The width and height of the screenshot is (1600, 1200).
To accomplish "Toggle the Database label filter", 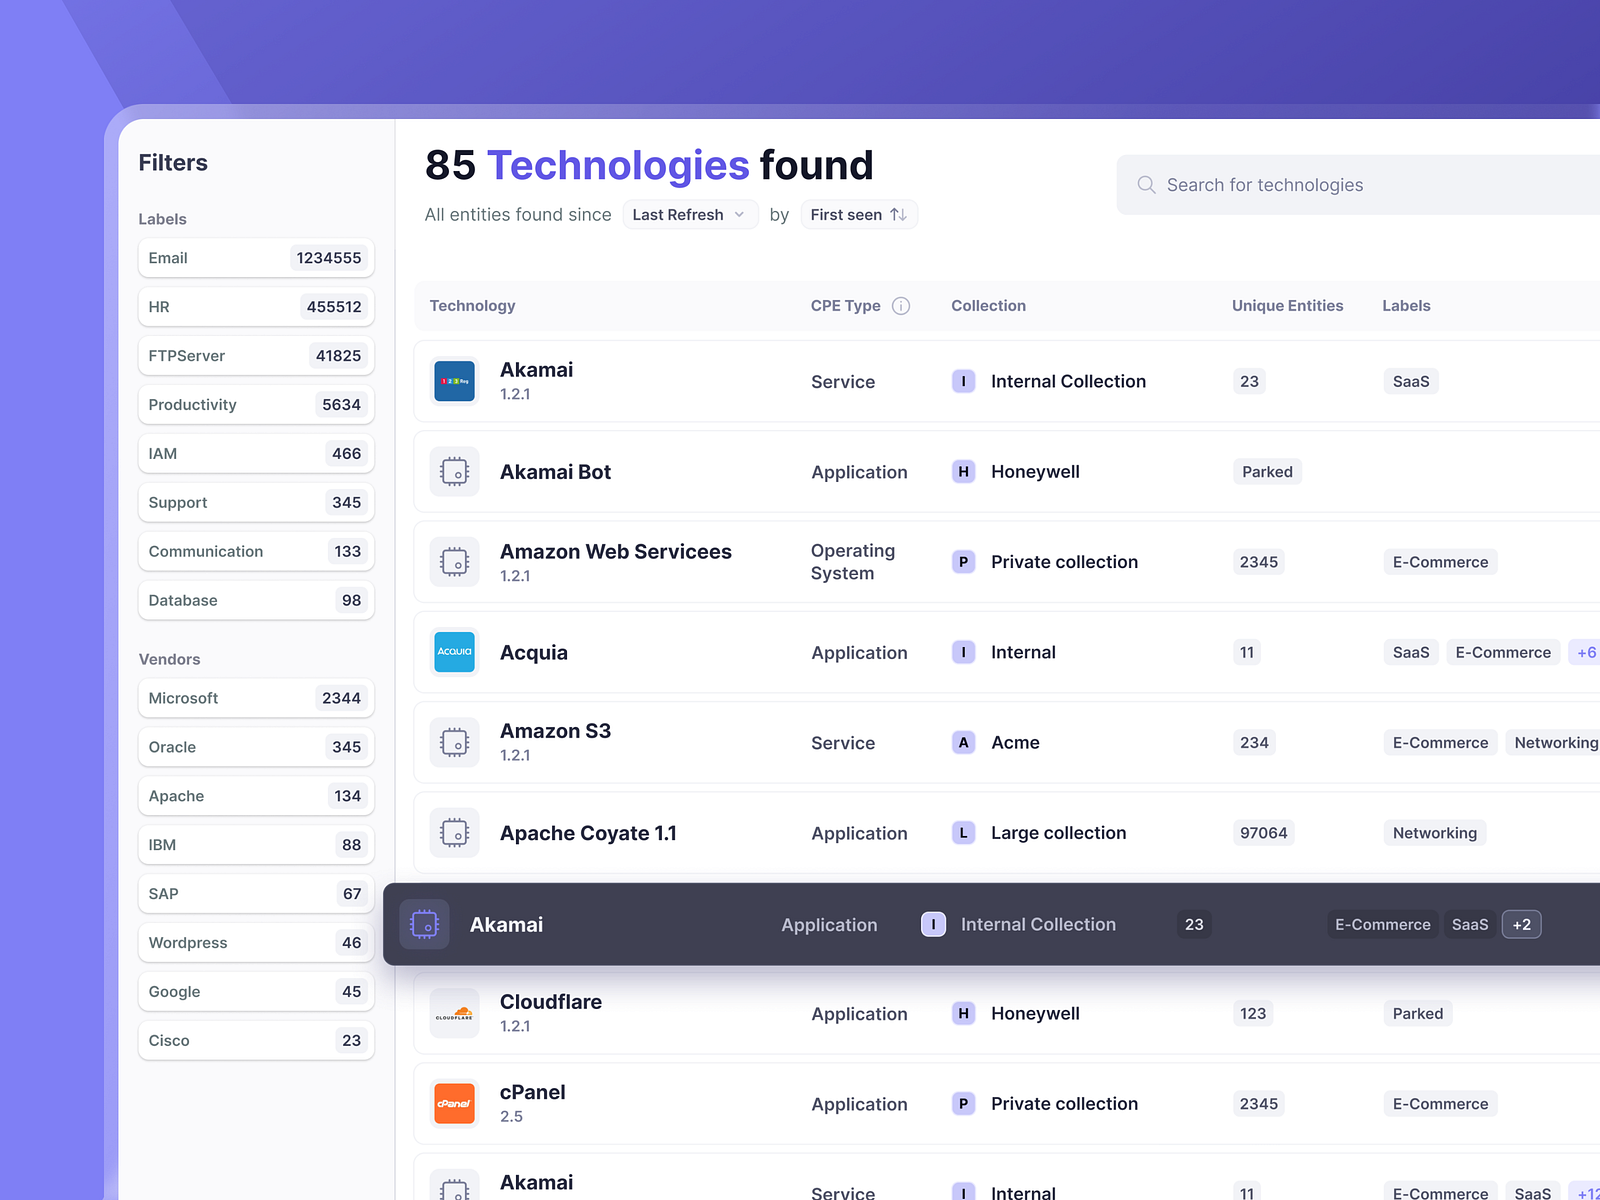I will pyautogui.click(x=256, y=600).
